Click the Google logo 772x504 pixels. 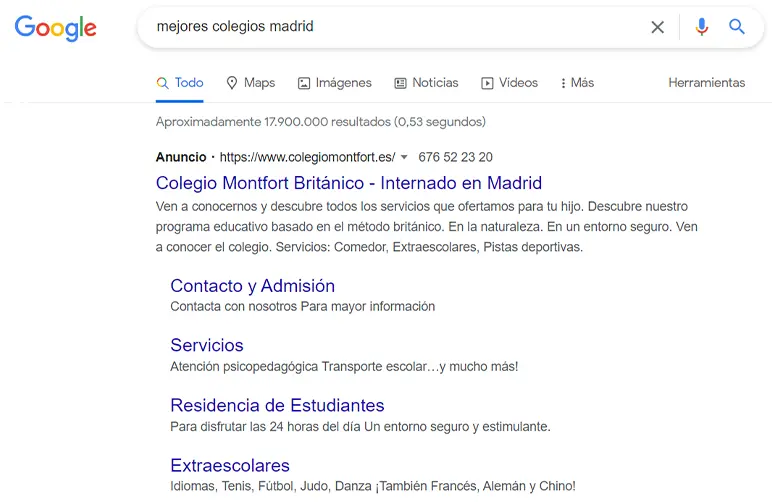tap(56, 28)
